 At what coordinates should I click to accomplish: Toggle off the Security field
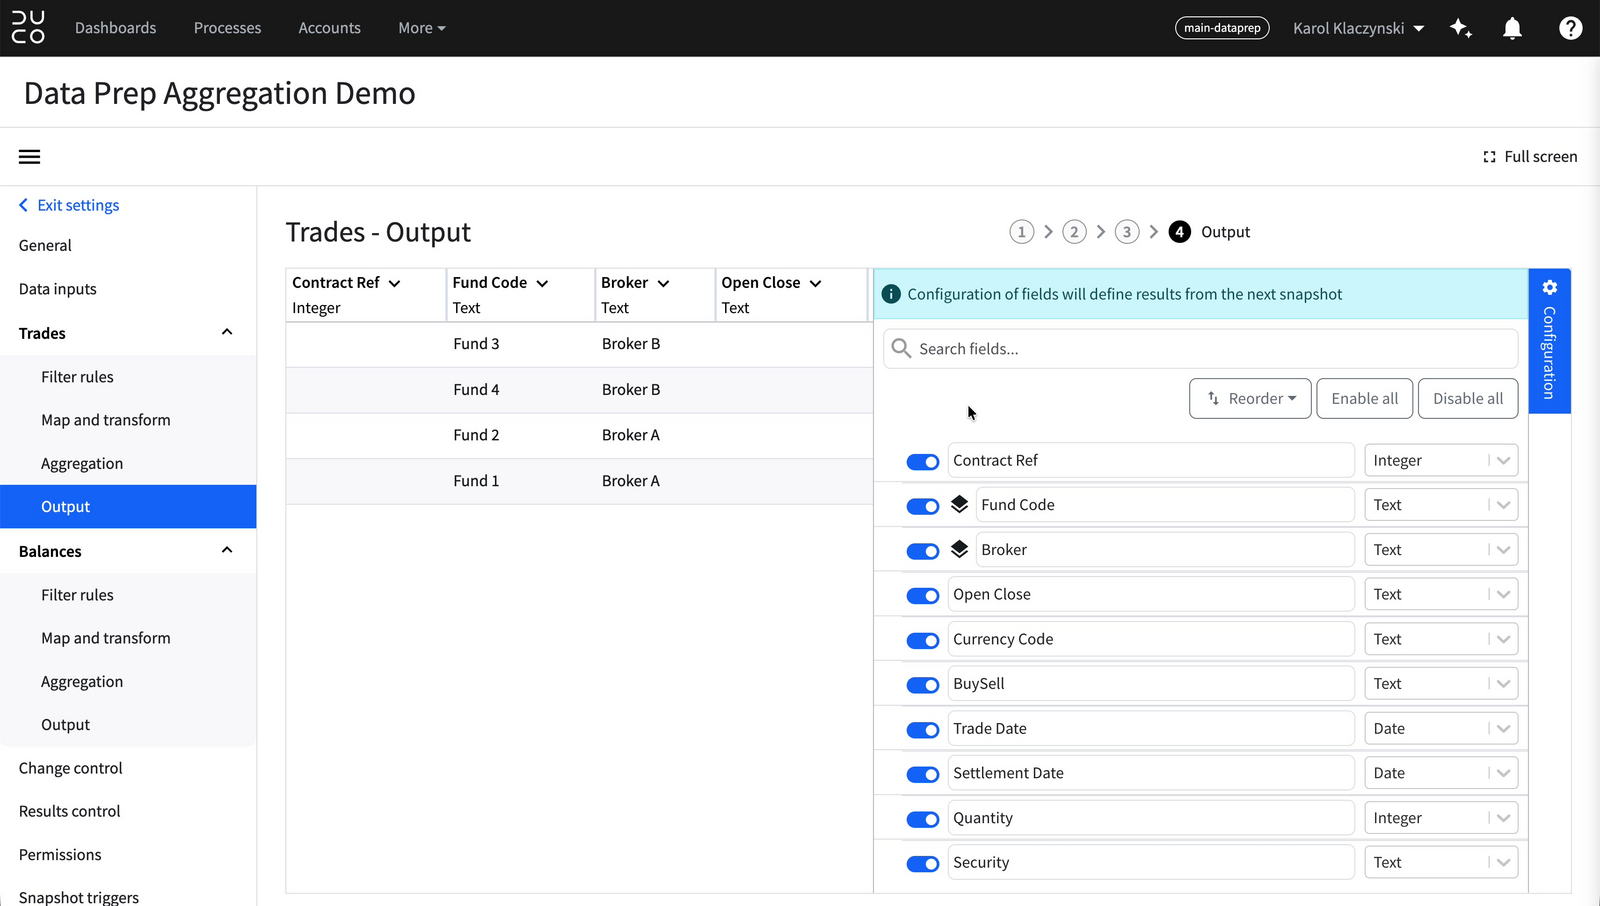(x=923, y=864)
